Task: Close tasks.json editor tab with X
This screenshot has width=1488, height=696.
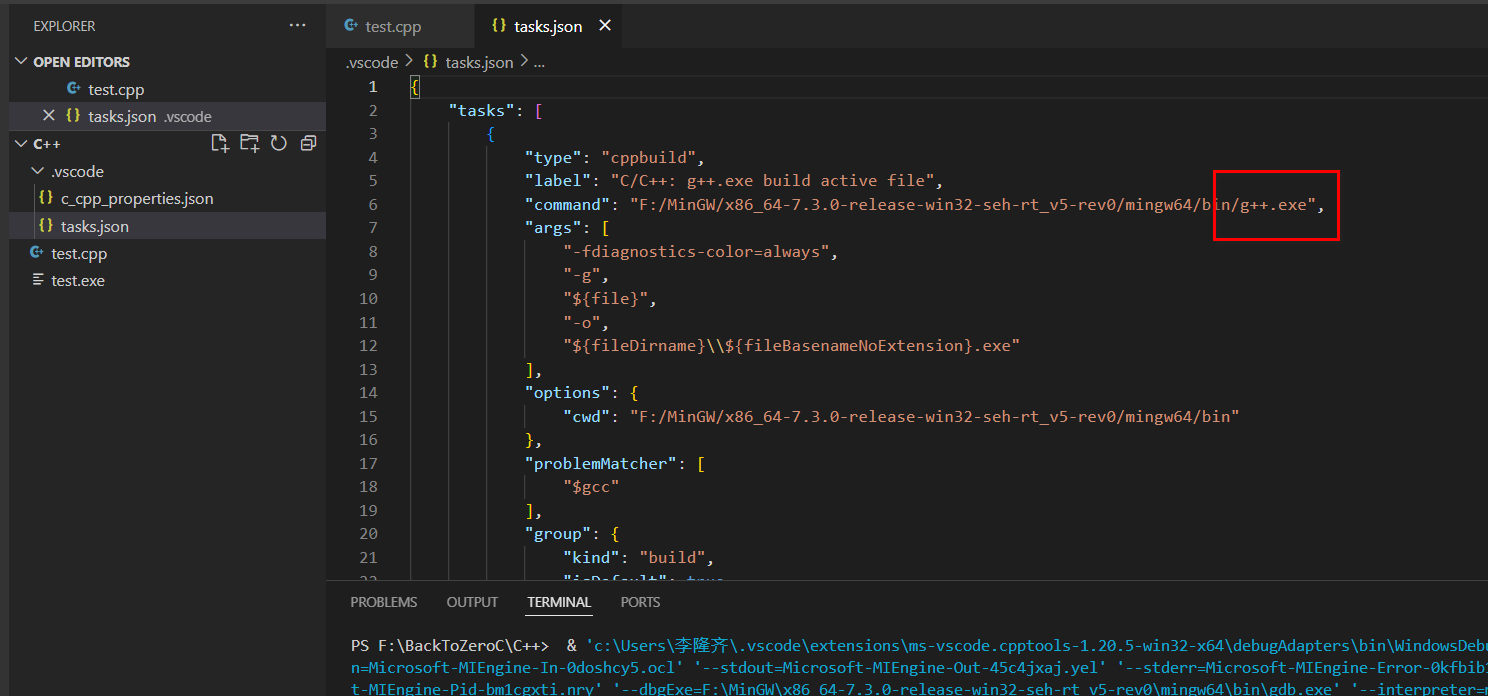Action: pyautogui.click(x=604, y=26)
